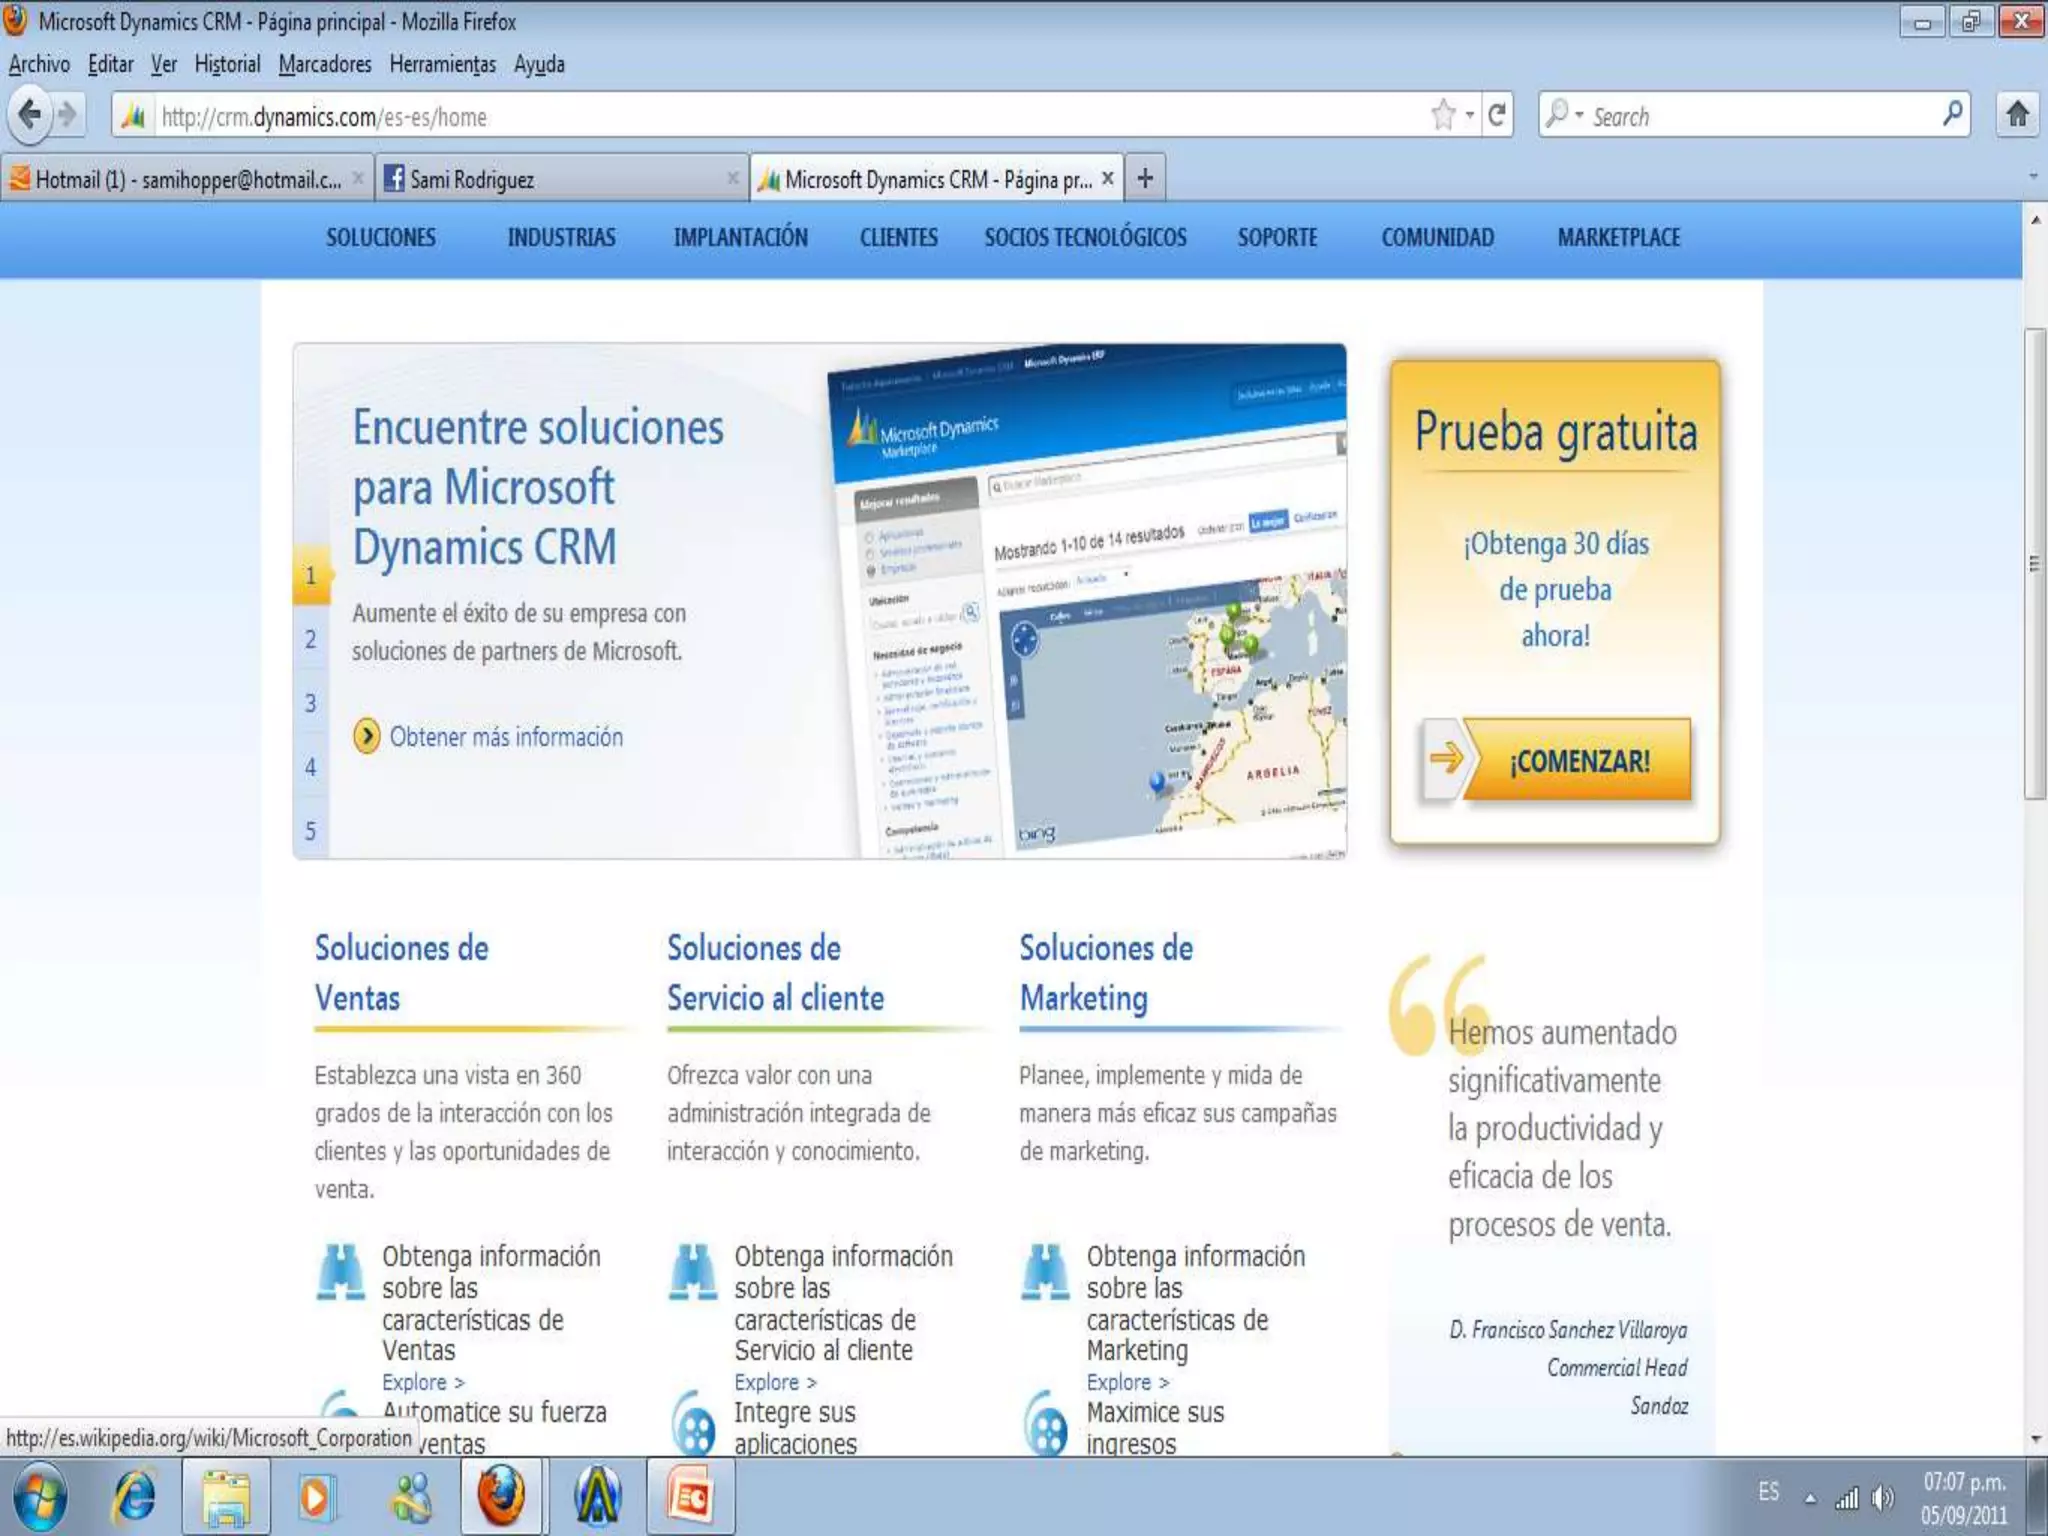The image size is (2048, 1536).
Task: Open the Marcadores menu
Action: (325, 64)
